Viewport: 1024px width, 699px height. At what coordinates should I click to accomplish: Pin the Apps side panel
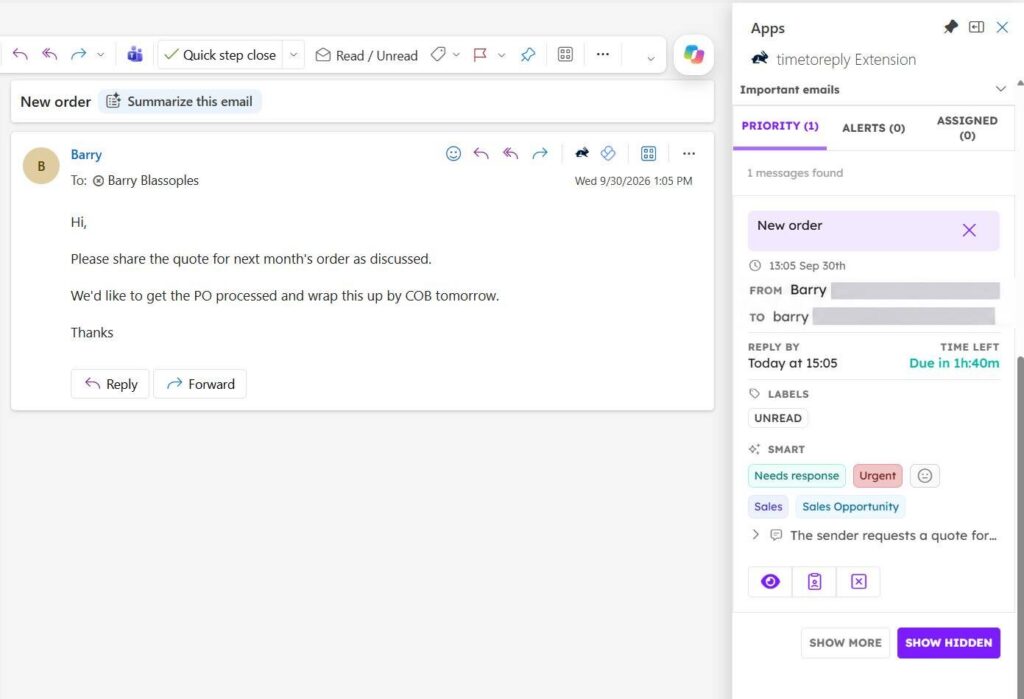pos(951,27)
